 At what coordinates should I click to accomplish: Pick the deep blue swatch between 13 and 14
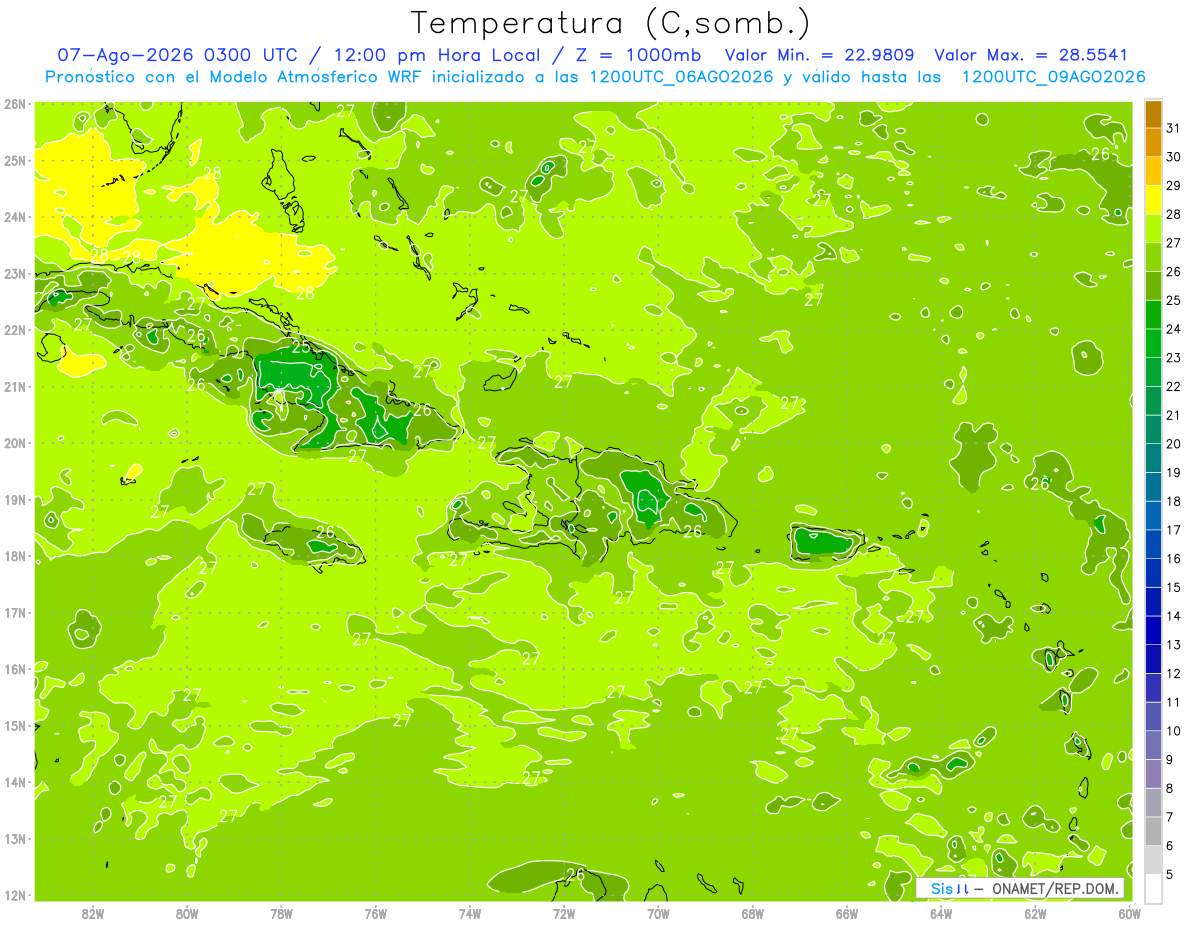point(1153,630)
